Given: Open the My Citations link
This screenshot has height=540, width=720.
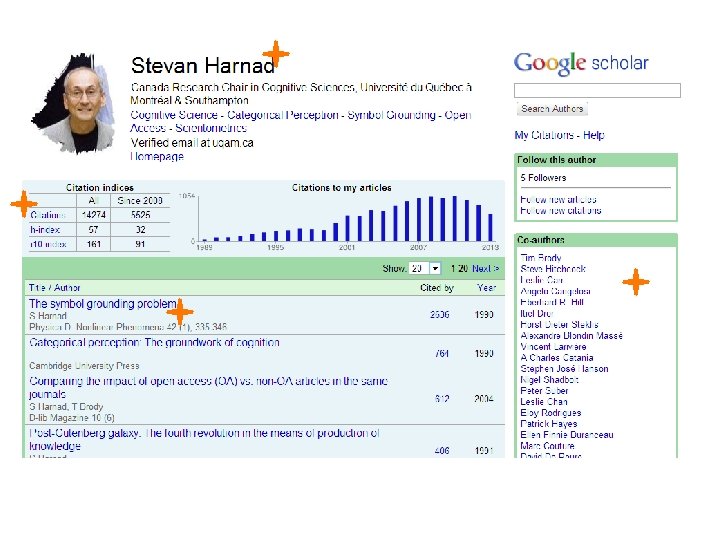Looking at the screenshot, I should pyautogui.click(x=544, y=135).
